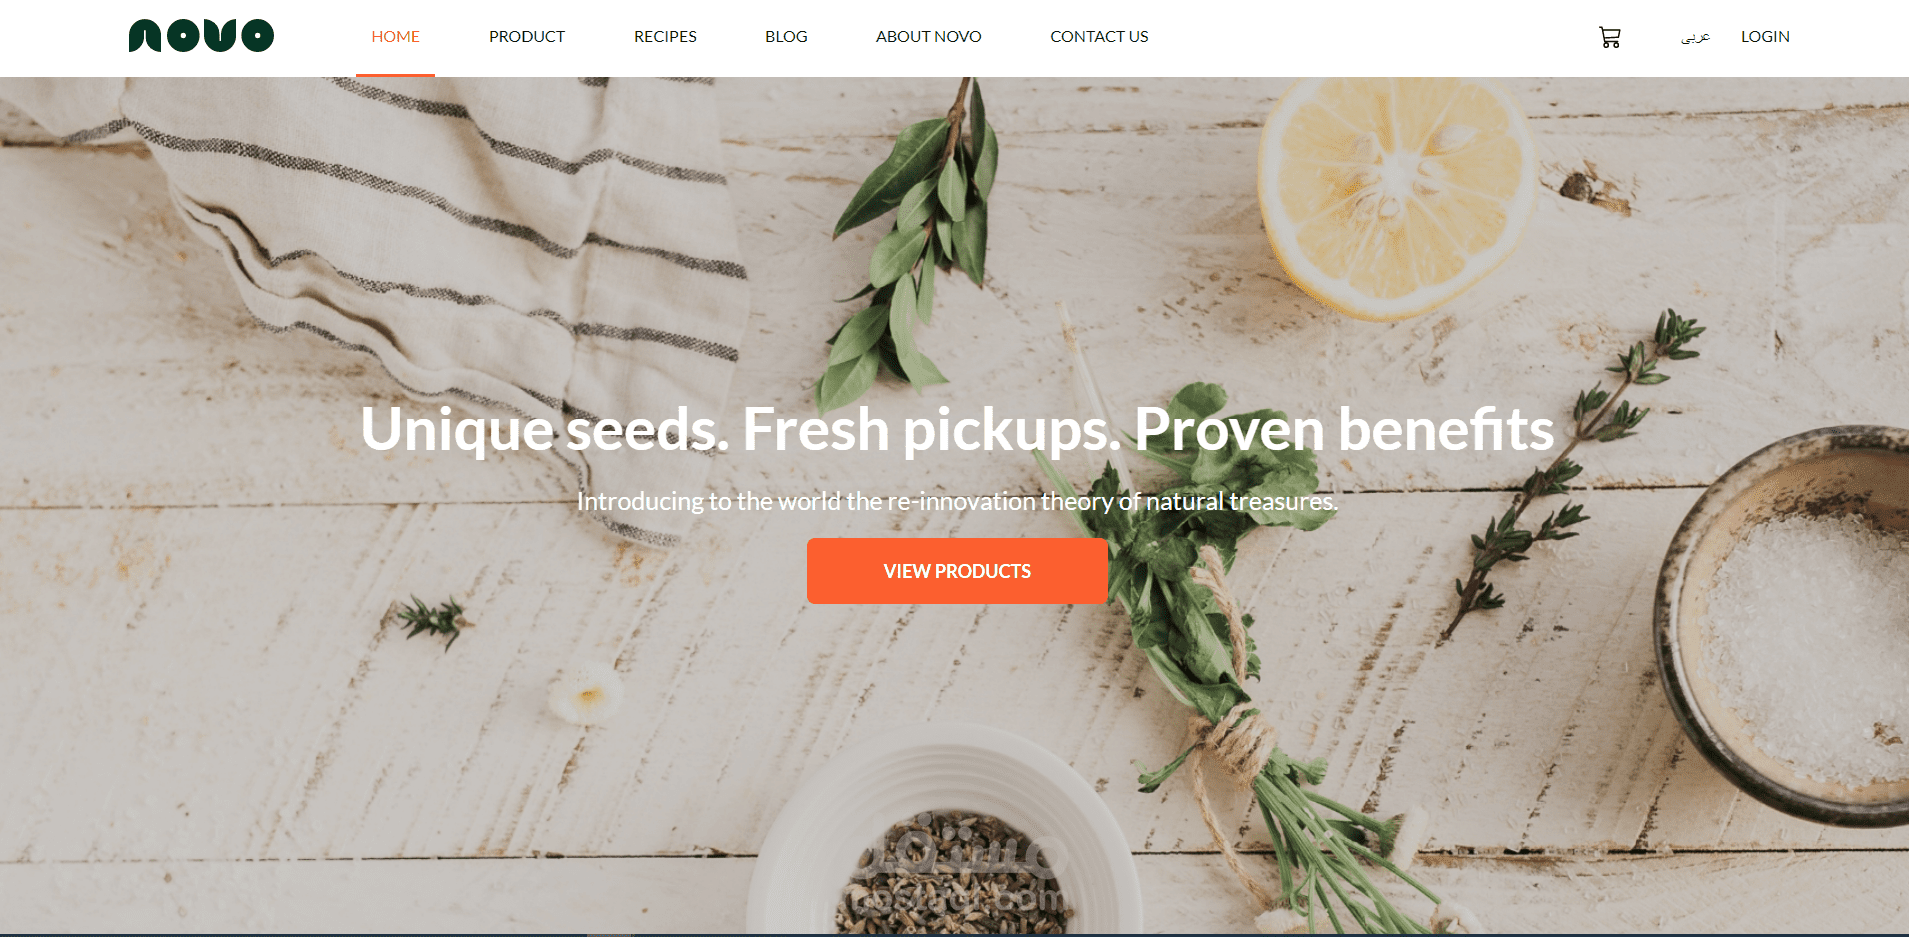
Task: Navigate to RECIPES
Action: pyautogui.click(x=665, y=36)
